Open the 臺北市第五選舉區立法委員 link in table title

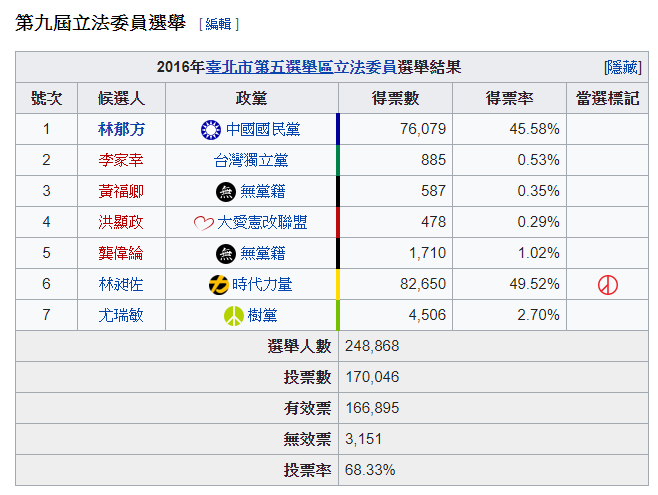click(x=301, y=67)
